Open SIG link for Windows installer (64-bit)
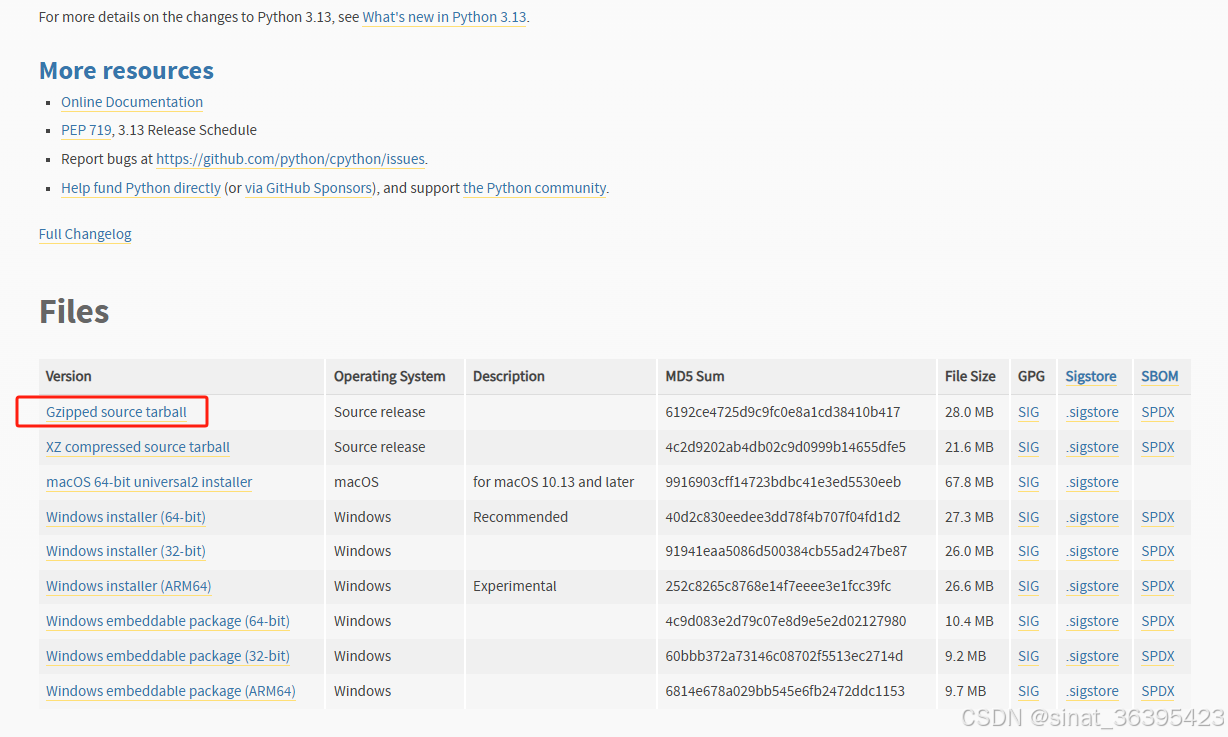1228x737 pixels. tap(1029, 517)
